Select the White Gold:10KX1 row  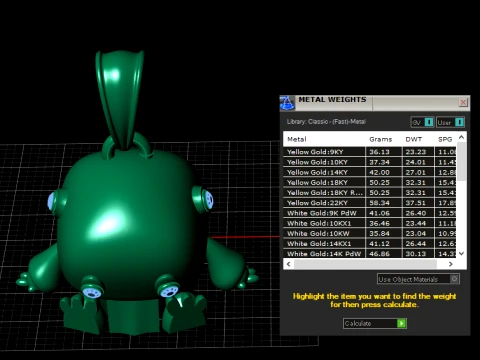370,223
